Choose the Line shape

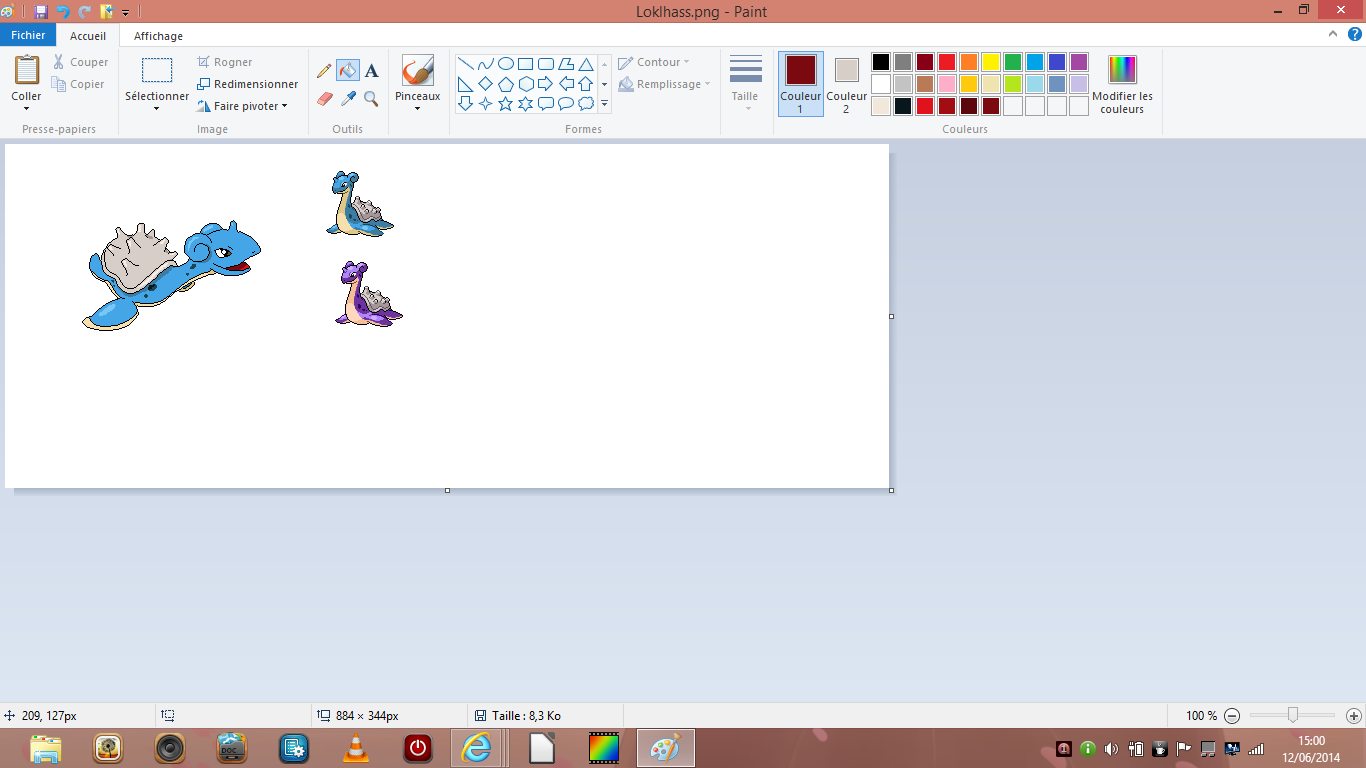466,64
